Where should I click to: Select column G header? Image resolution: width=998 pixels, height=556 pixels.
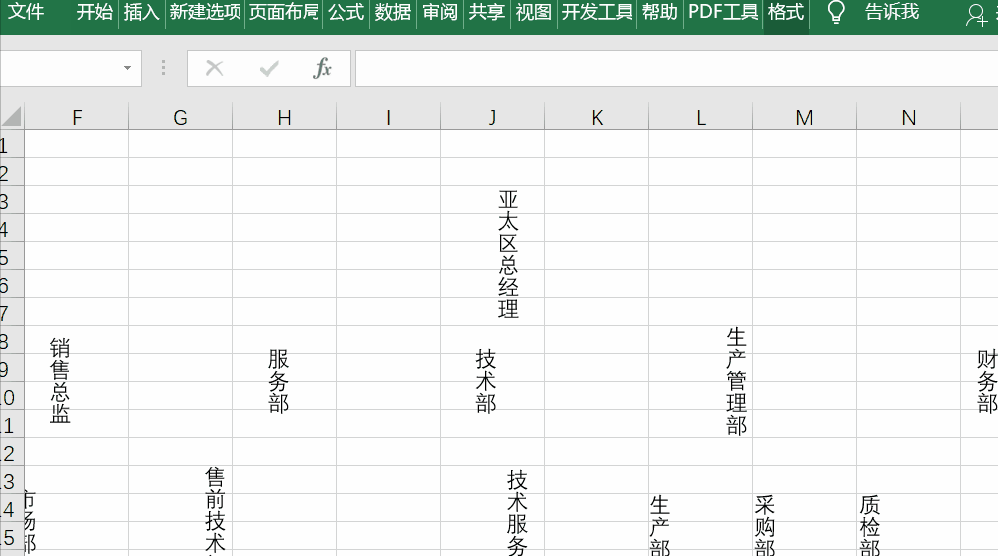(x=181, y=117)
